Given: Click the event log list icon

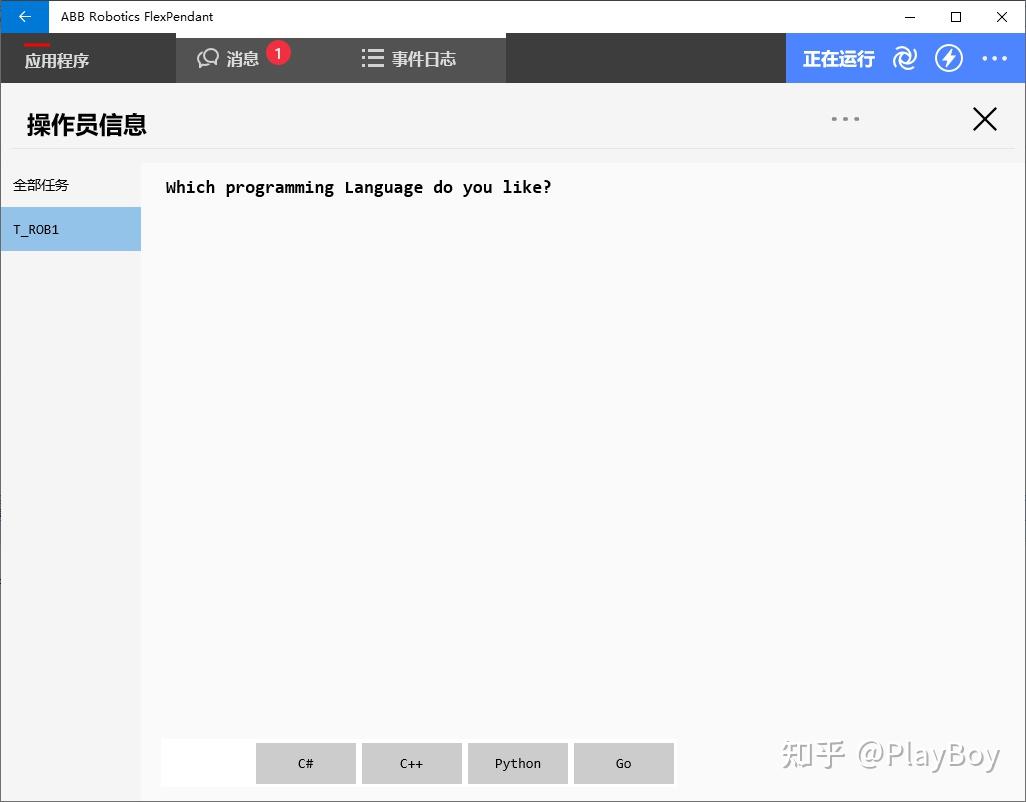Looking at the screenshot, I should click(371, 58).
